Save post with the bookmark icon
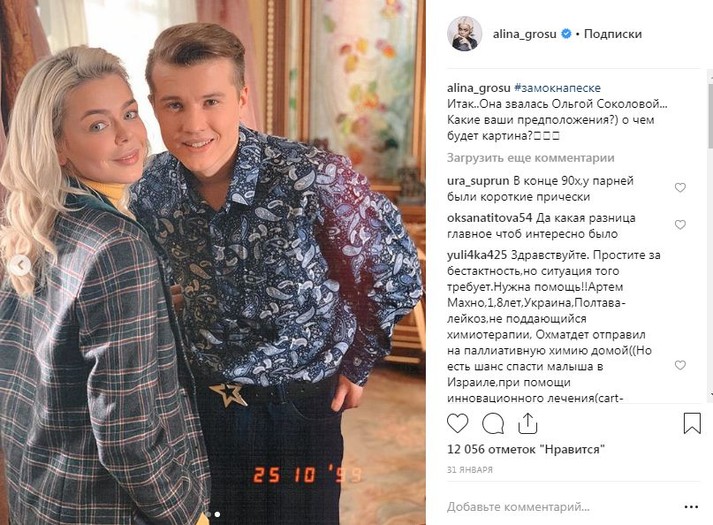The width and height of the screenshot is (713, 525). 692,423
